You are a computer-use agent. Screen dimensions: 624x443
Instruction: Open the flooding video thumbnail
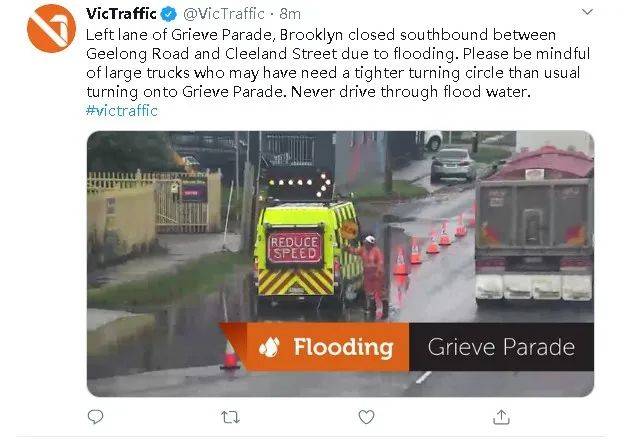pos(340,263)
